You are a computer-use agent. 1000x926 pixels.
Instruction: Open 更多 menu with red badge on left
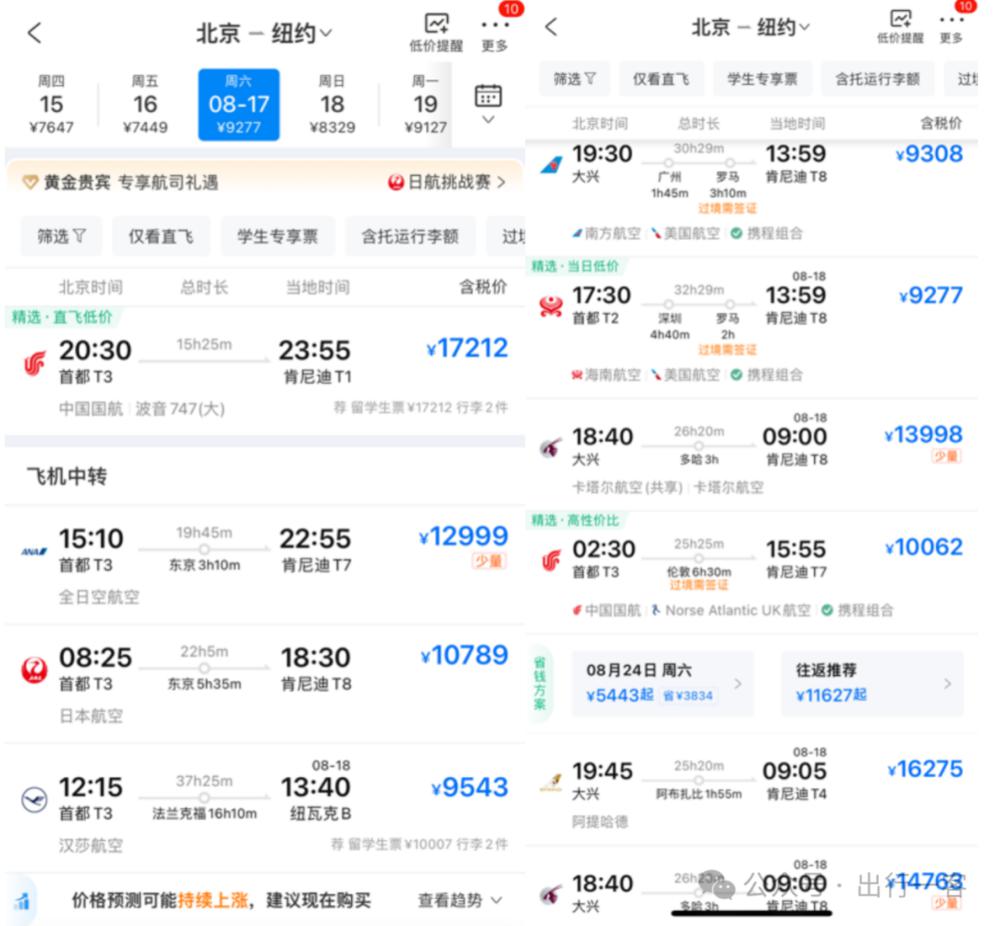(x=494, y=32)
